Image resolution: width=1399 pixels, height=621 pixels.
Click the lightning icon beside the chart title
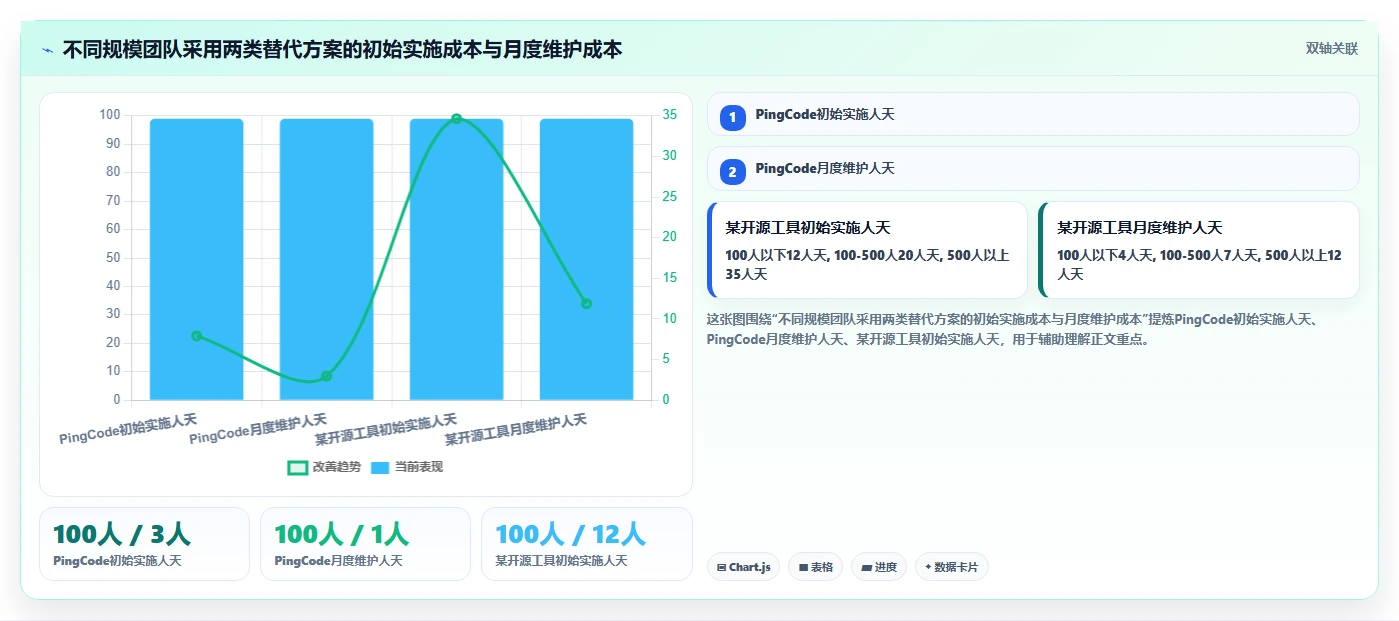[47, 50]
